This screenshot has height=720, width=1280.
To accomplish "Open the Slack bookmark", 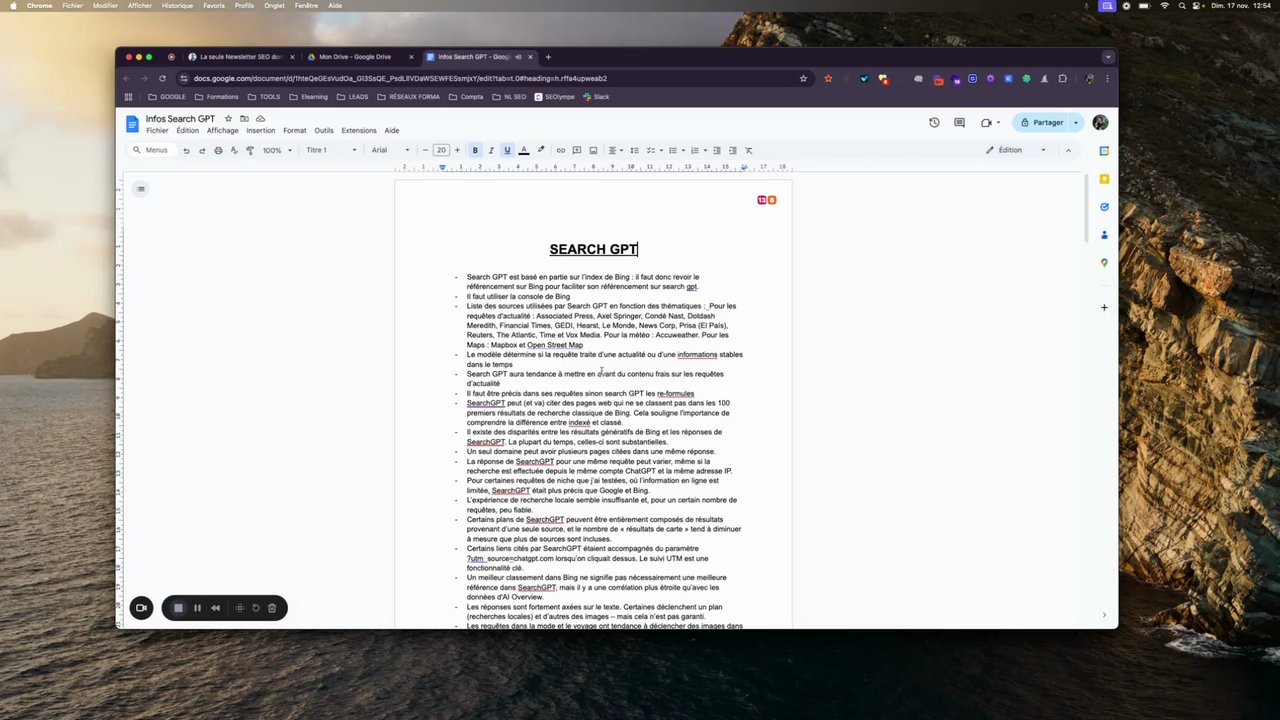I will coord(596,97).
